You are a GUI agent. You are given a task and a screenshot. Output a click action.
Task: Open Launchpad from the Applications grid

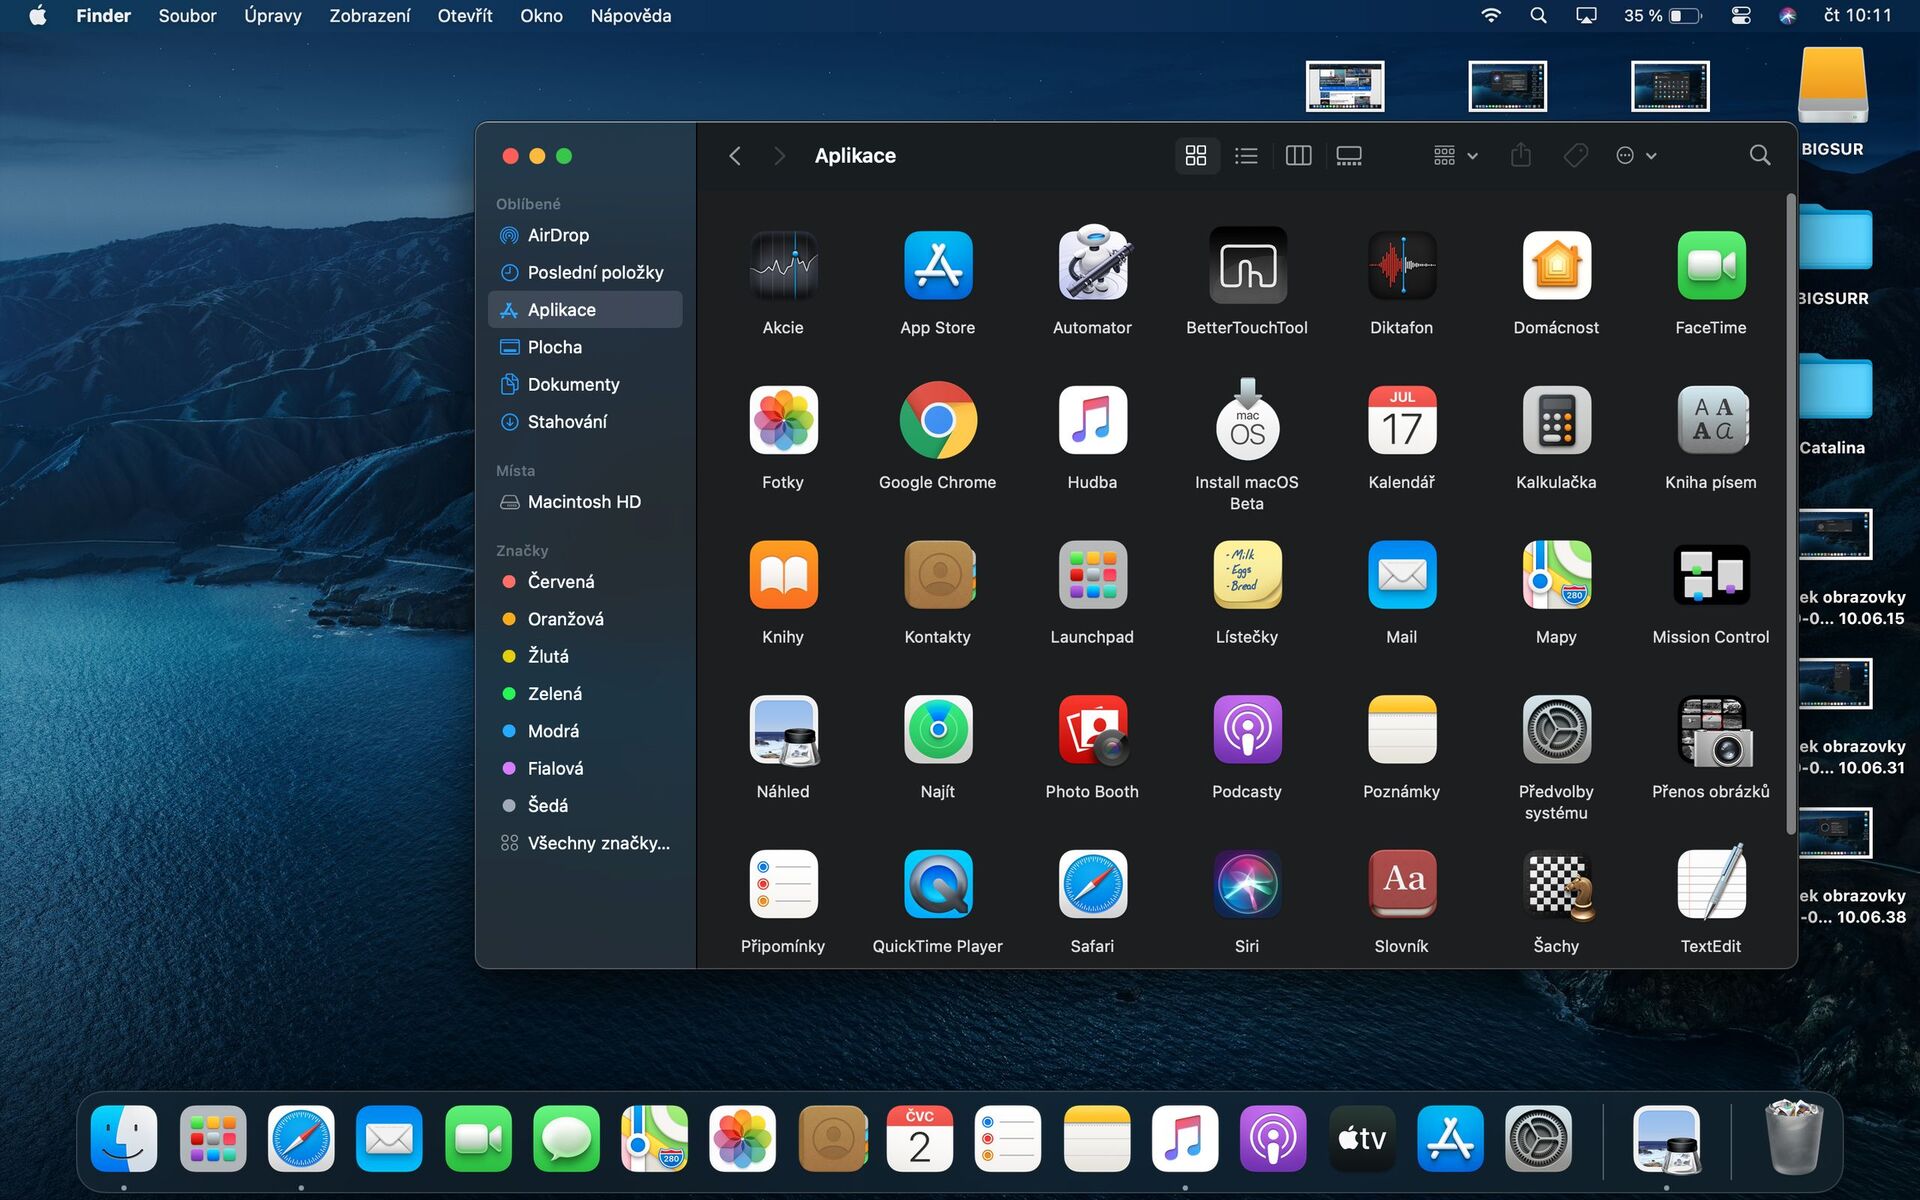[x=1092, y=575]
